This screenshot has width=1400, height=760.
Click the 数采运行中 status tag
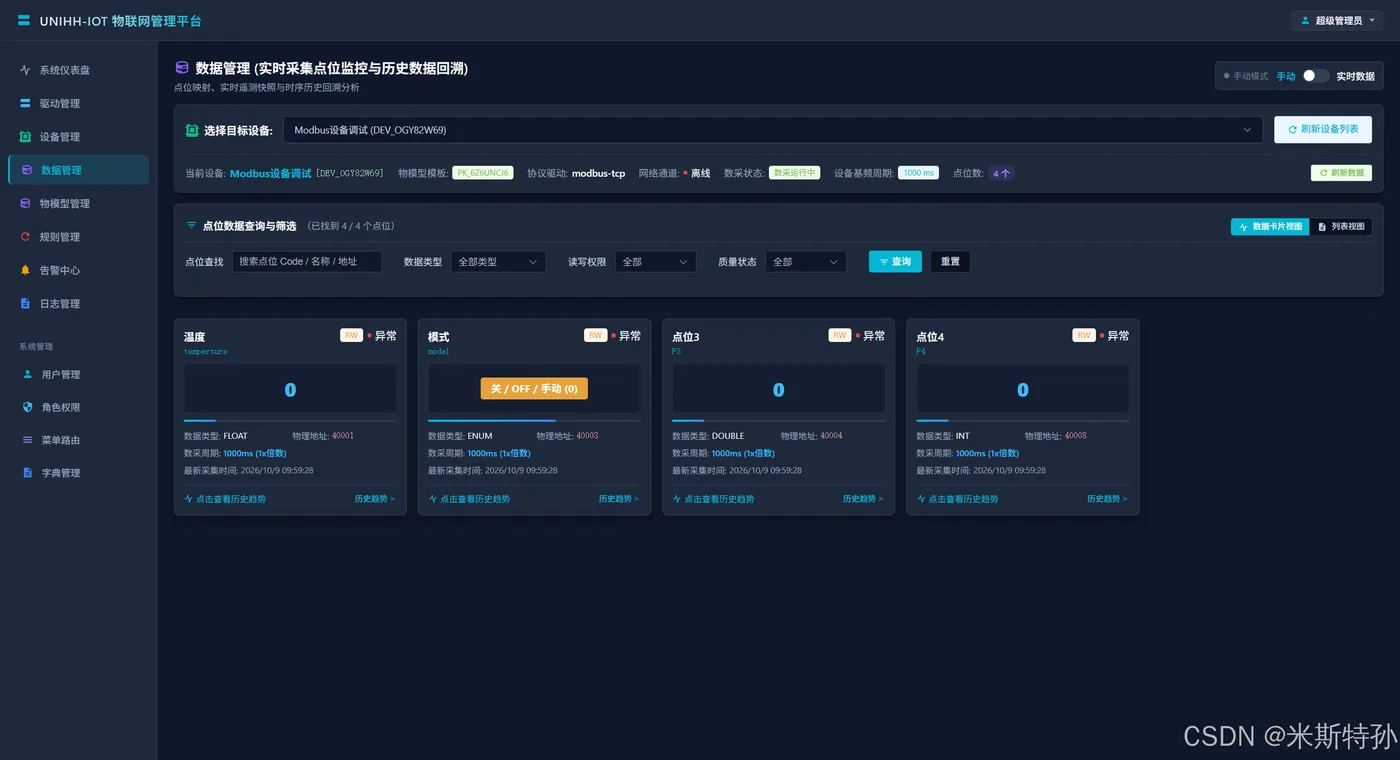pos(795,173)
